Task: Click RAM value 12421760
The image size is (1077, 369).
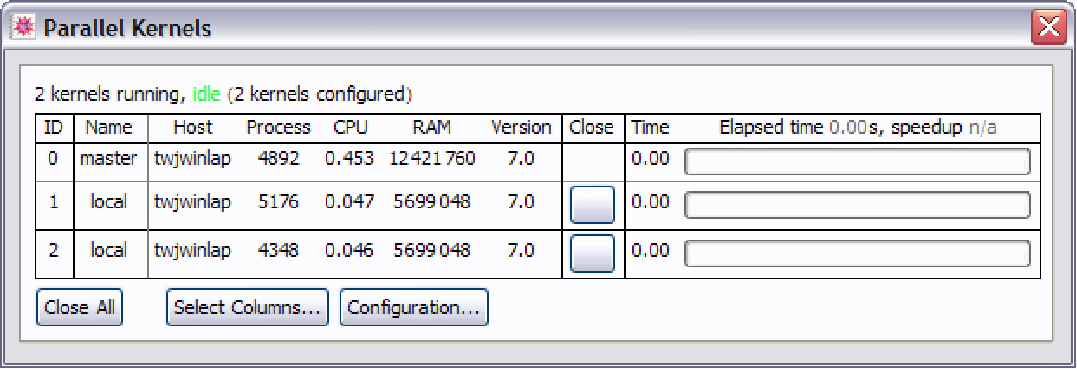Action: pos(431,159)
